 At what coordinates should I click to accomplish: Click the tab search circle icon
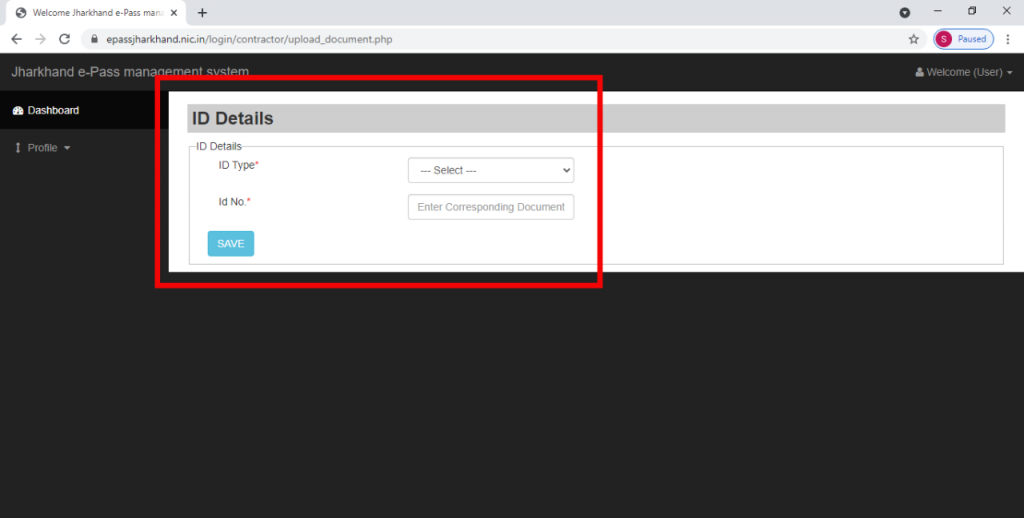(x=904, y=12)
